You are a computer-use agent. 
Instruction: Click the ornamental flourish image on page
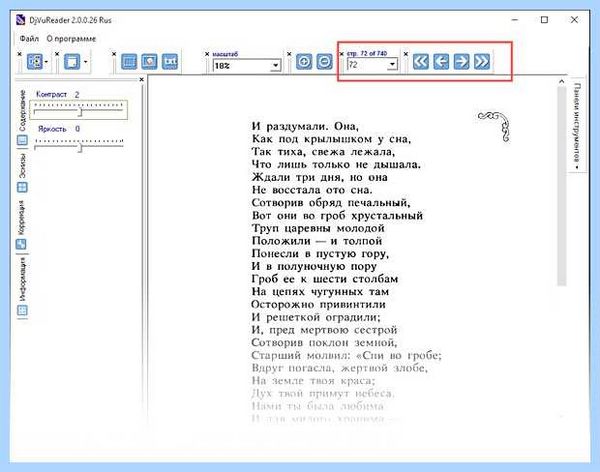coord(494,126)
